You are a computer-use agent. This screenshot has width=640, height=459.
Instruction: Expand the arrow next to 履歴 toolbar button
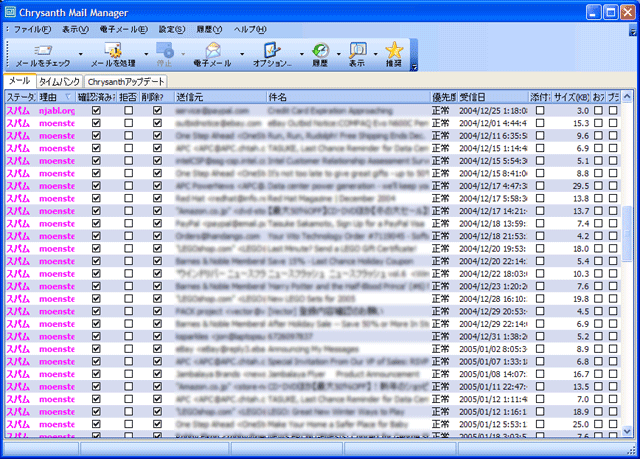tap(338, 54)
